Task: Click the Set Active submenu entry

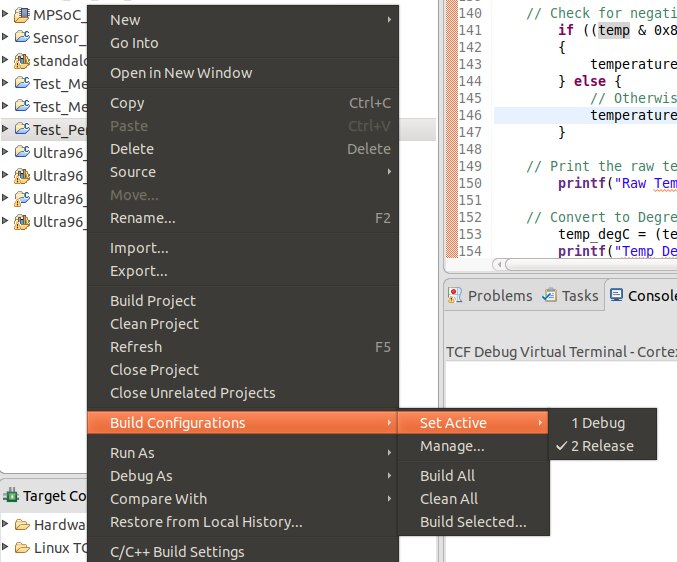Action: click(x=473, y=423)
